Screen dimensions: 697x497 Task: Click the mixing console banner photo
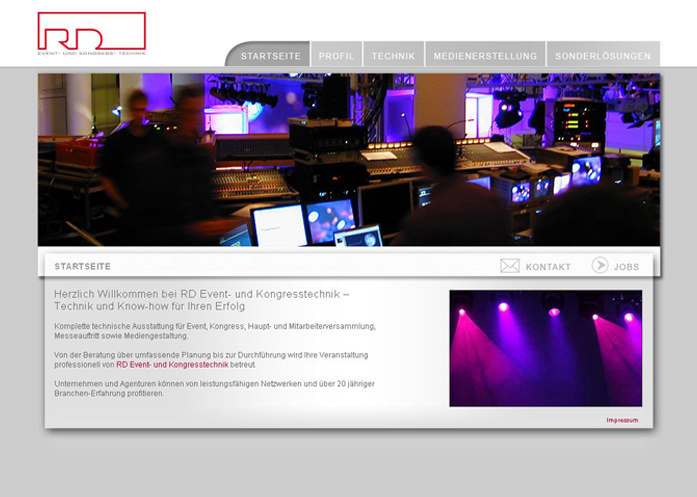pos(349,160)
